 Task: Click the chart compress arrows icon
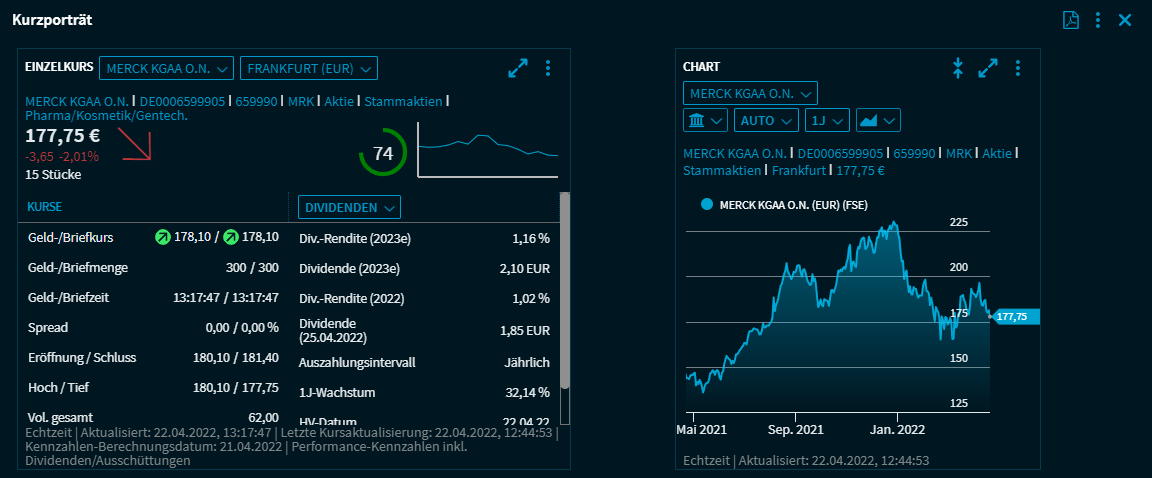point(958,68)
